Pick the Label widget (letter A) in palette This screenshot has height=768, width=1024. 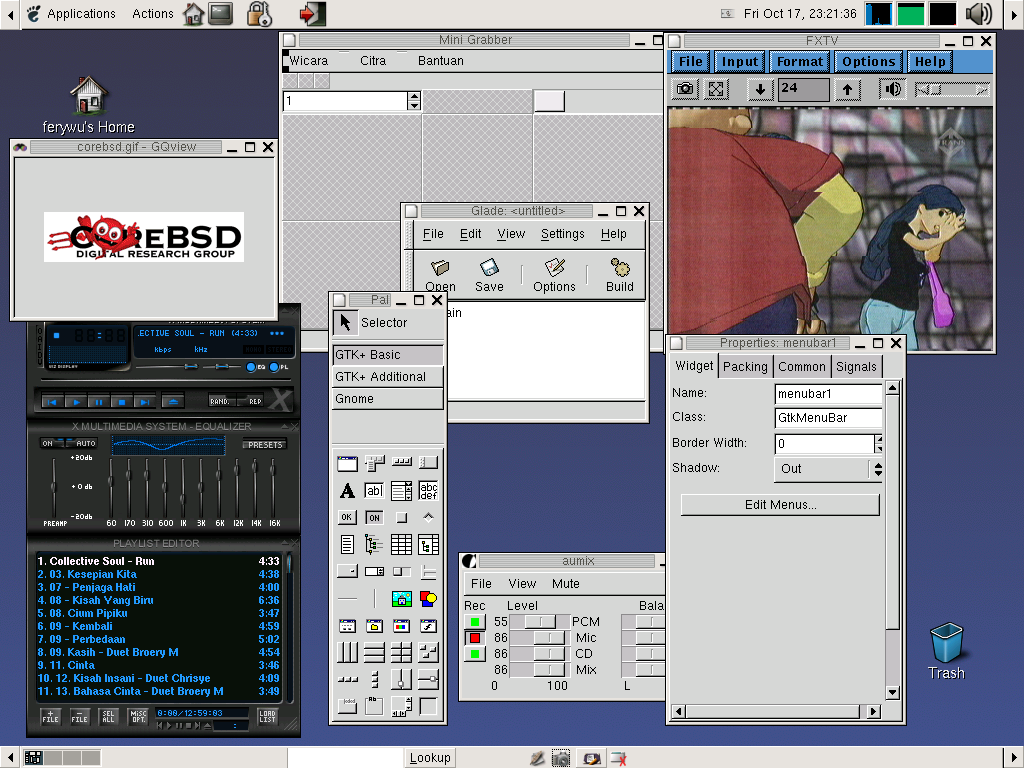(347, 490)
